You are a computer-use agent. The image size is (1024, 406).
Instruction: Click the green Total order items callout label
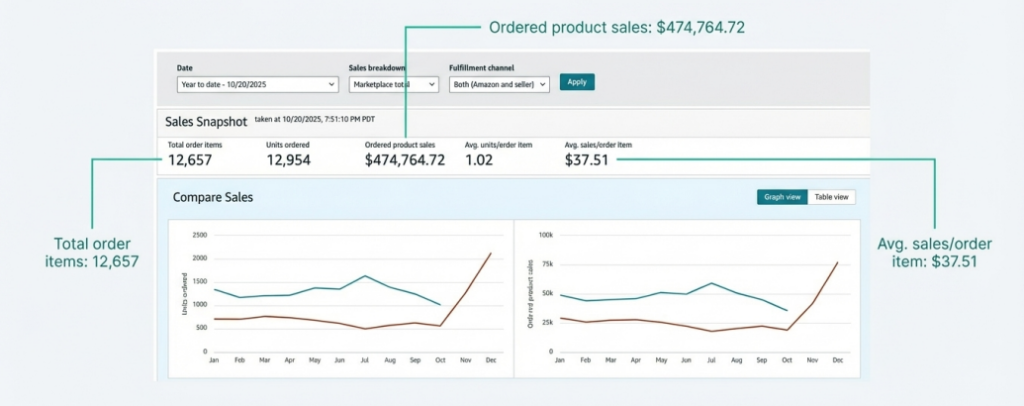(x=93, y=252)
